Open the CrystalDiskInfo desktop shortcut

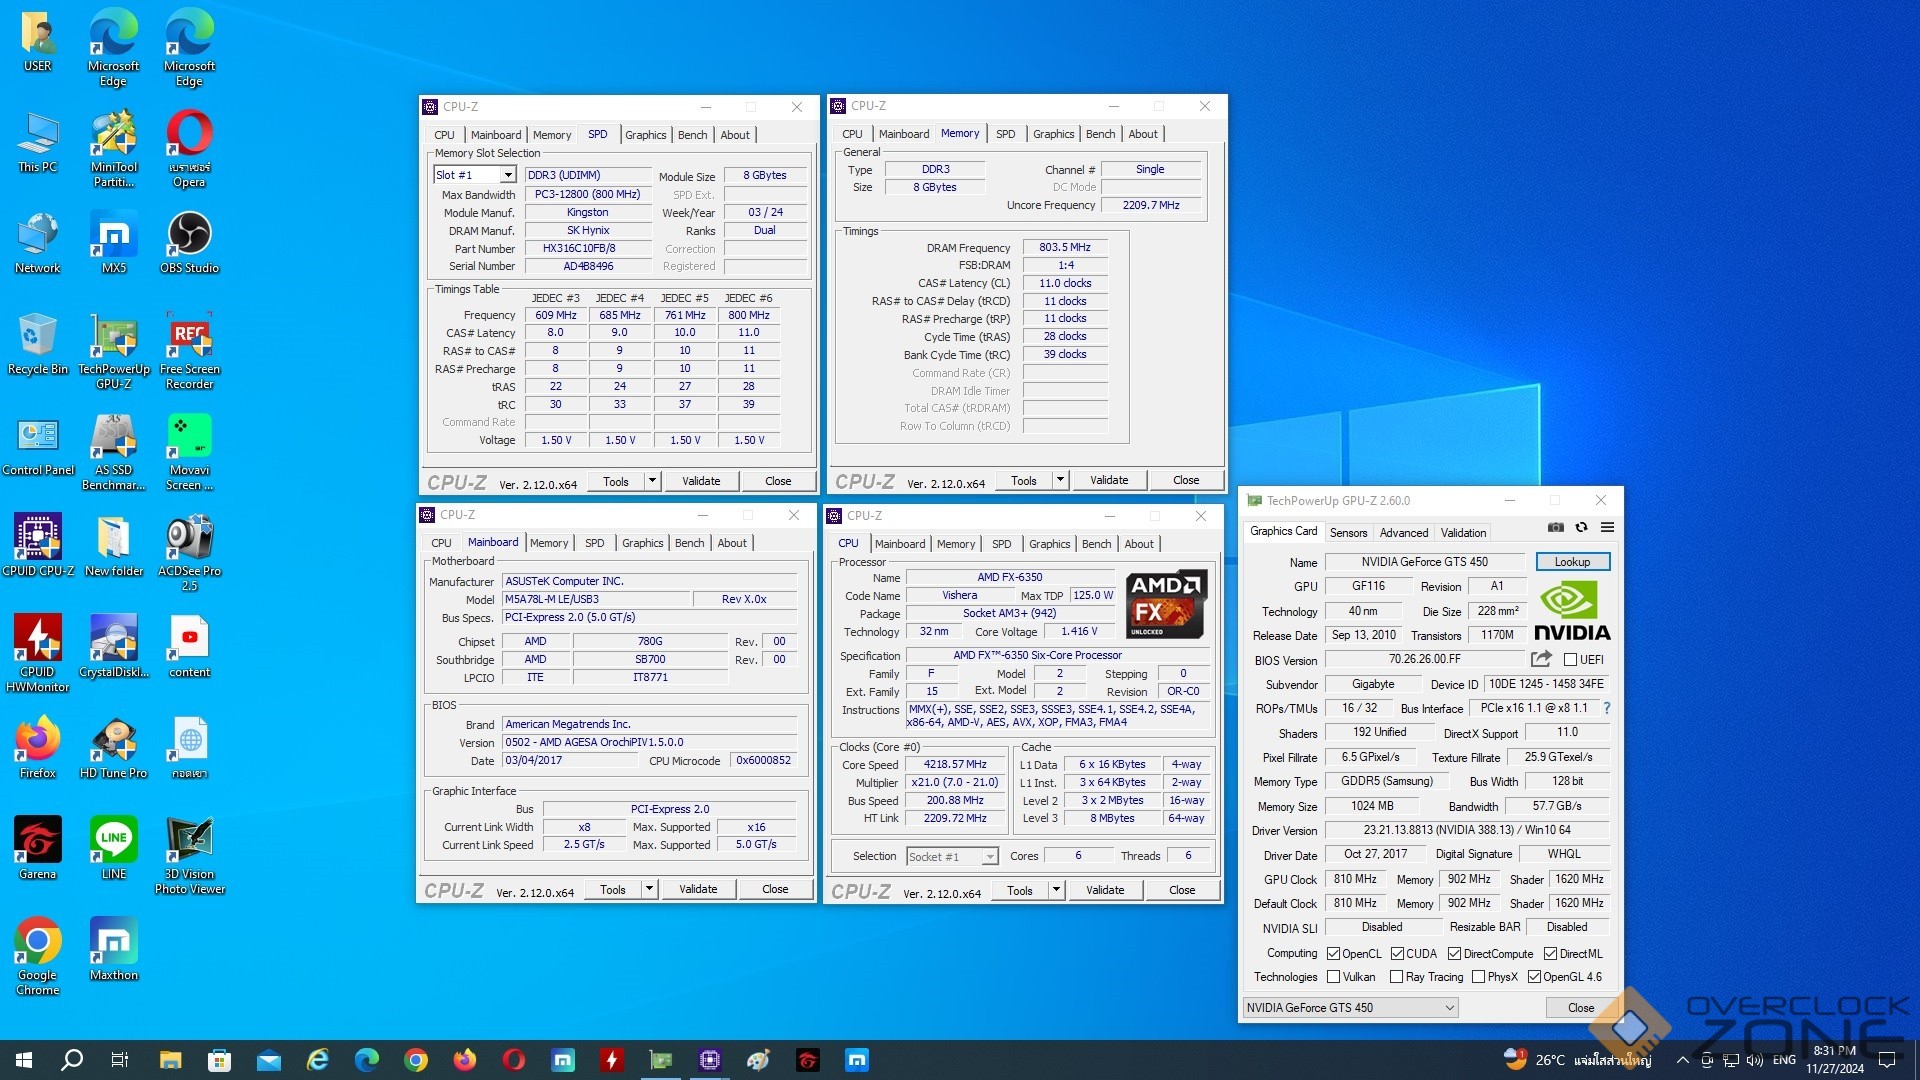(x=114, y=646)
